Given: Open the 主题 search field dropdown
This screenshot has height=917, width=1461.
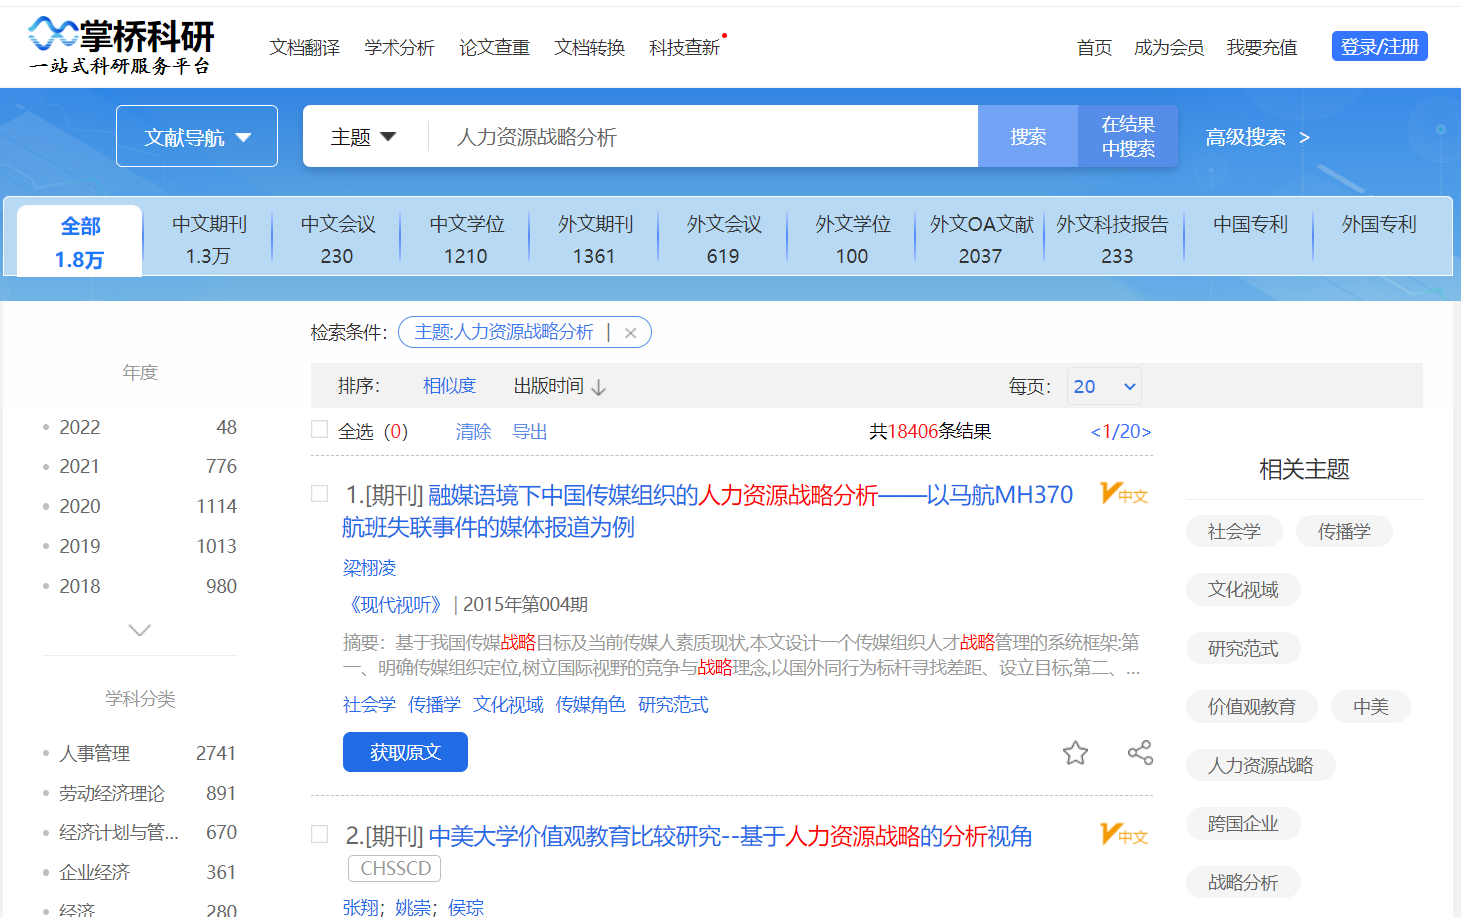Looking at the screenshot, I should [x=363, y=137].
